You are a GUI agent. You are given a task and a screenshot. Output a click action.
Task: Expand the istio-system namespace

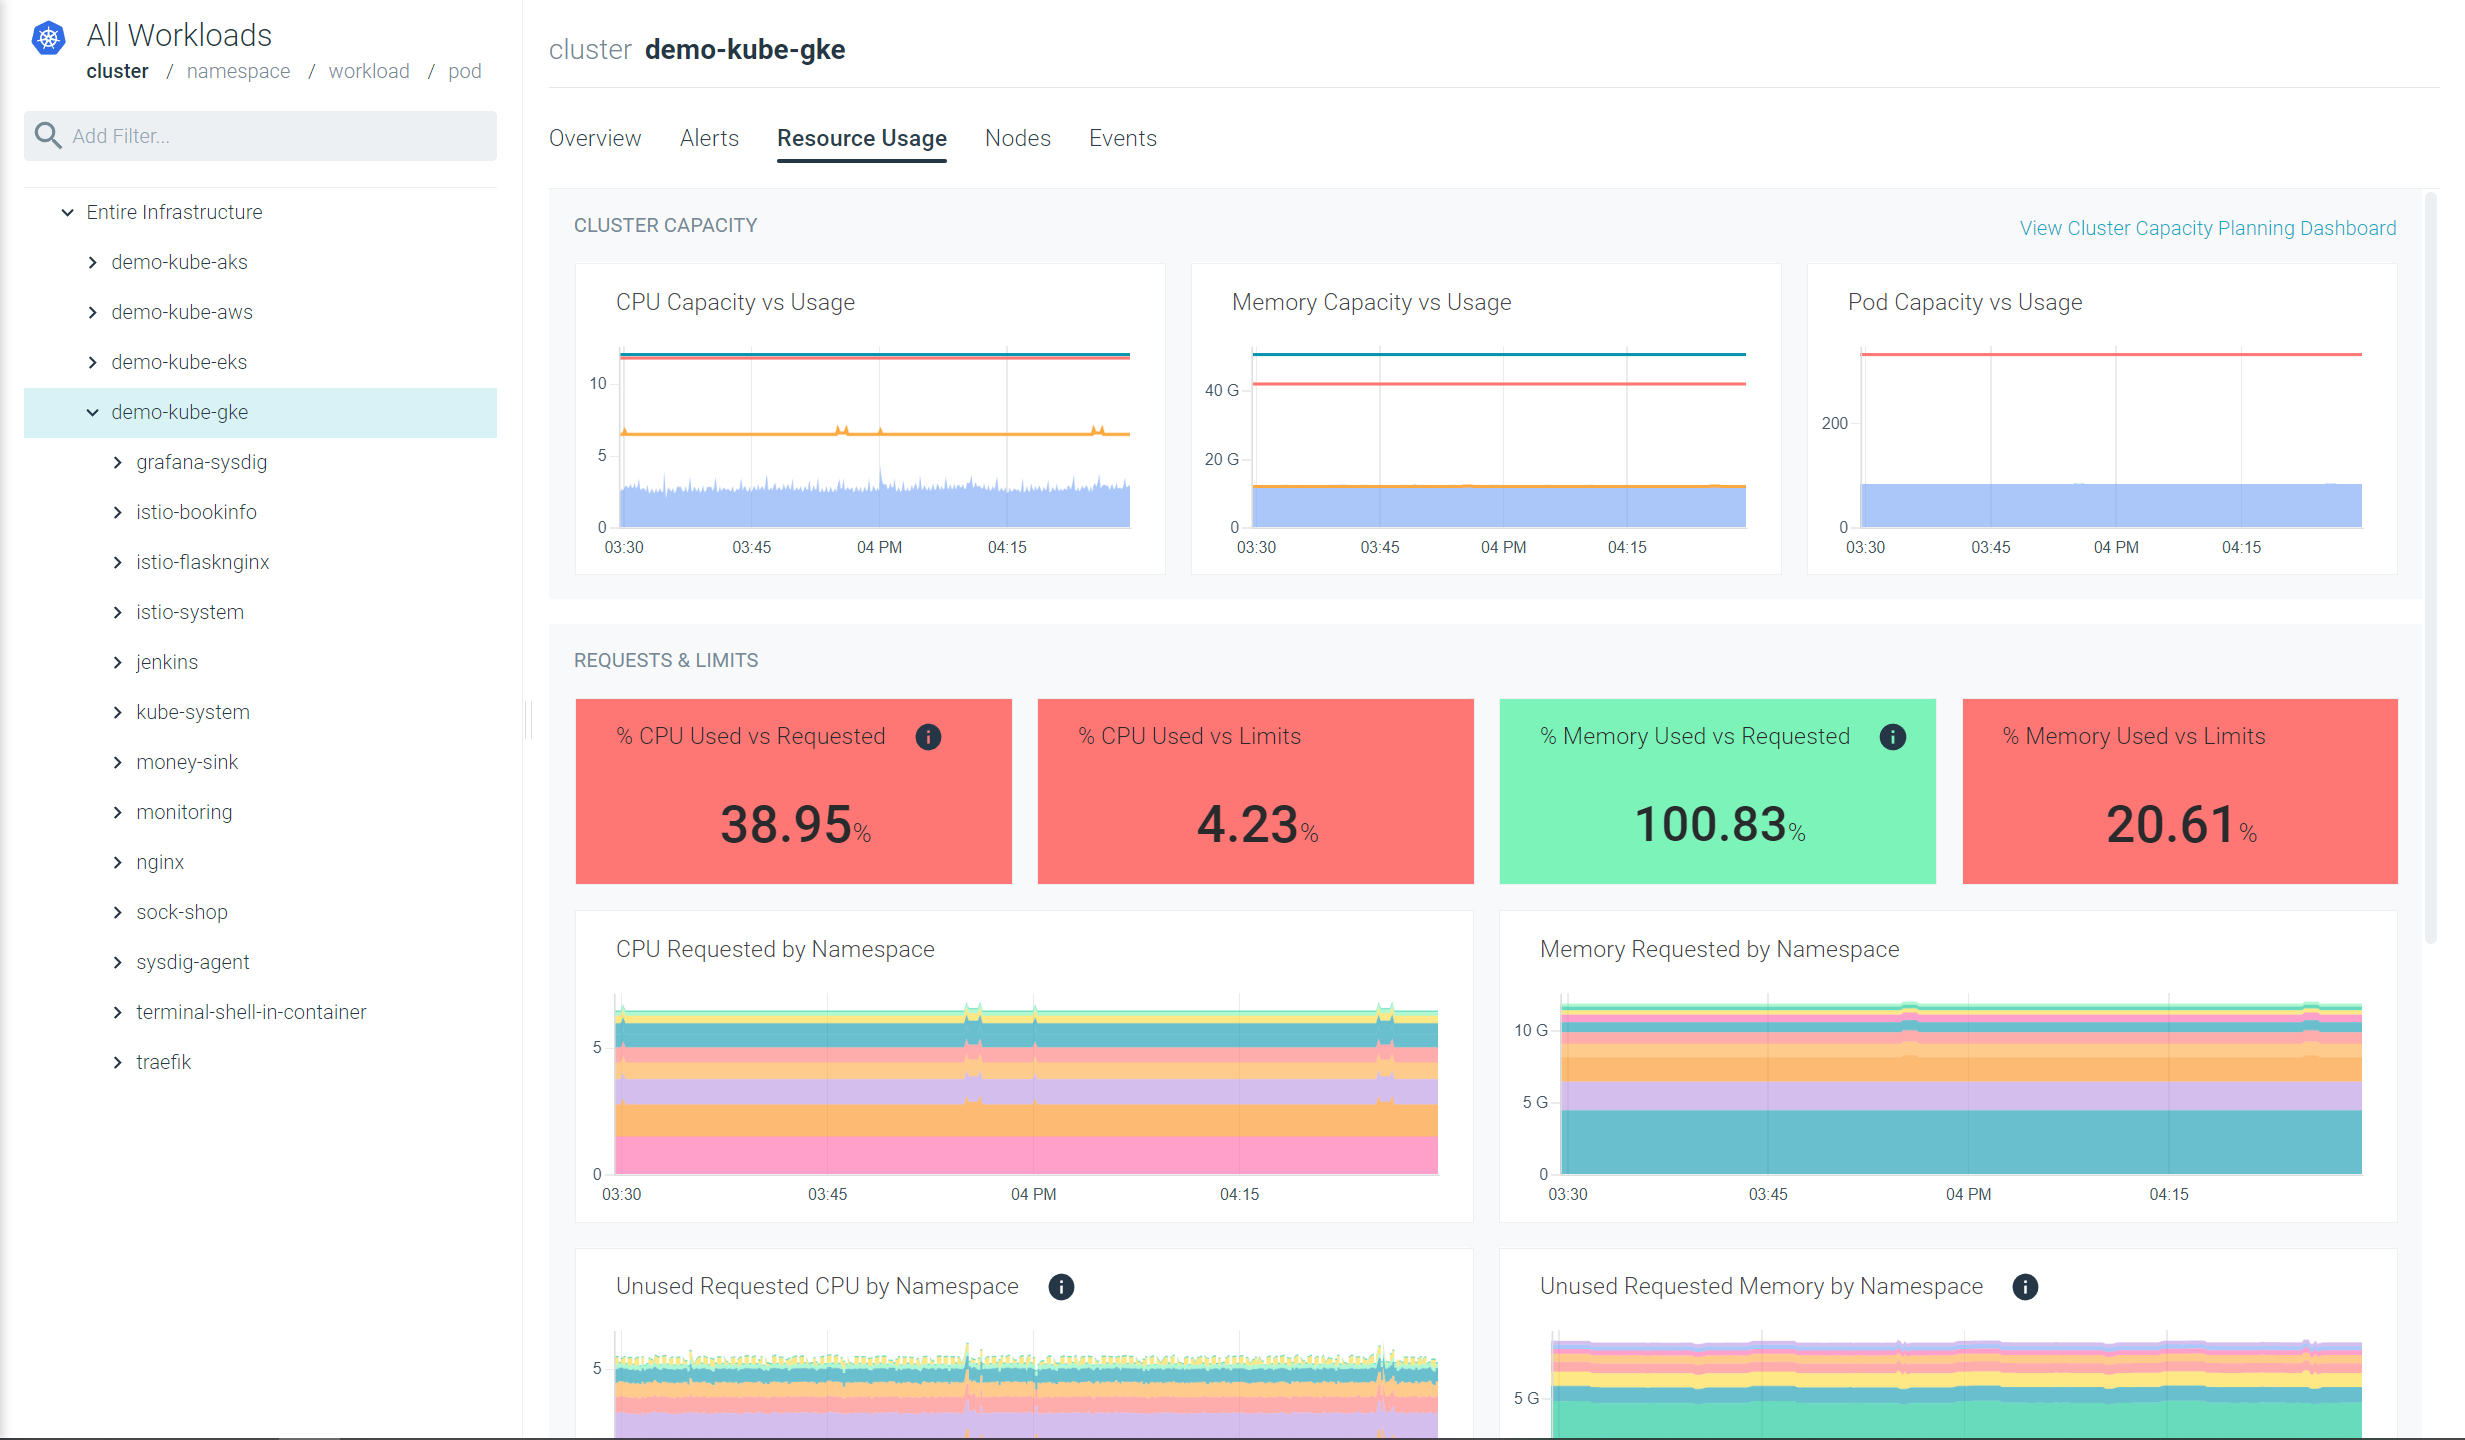[117, 612]
